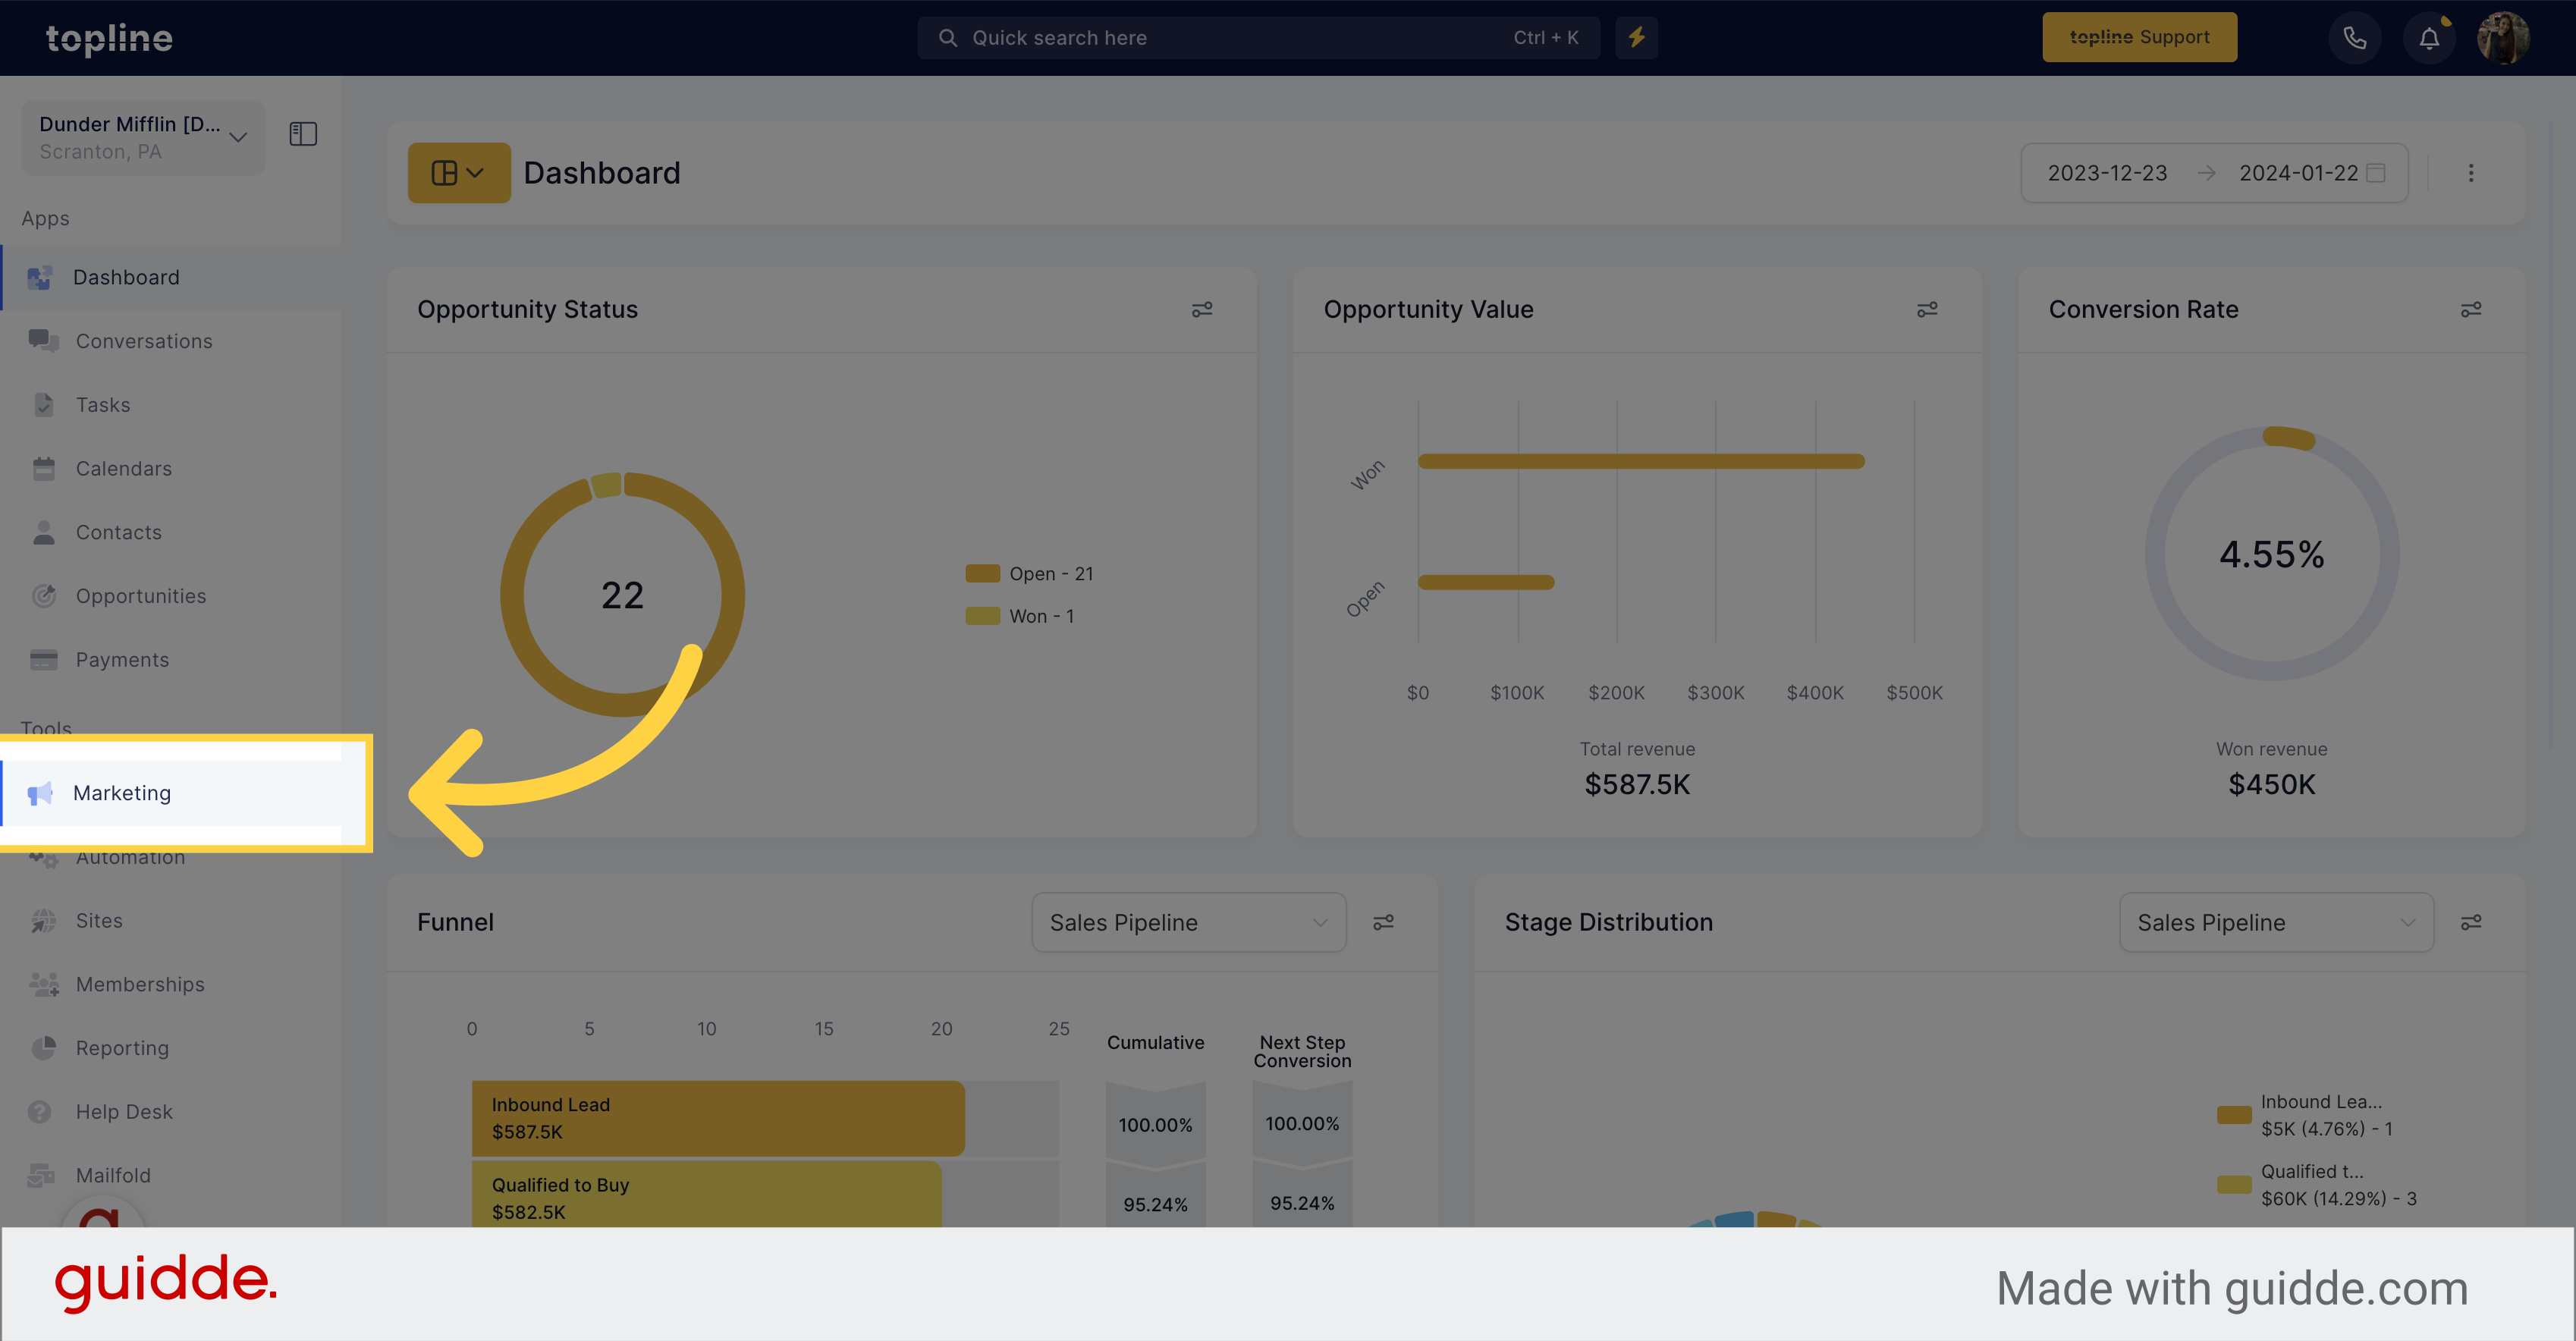Toggle Opportunity Value chart settings
2576x1341 pixels.
(1927, 310)
